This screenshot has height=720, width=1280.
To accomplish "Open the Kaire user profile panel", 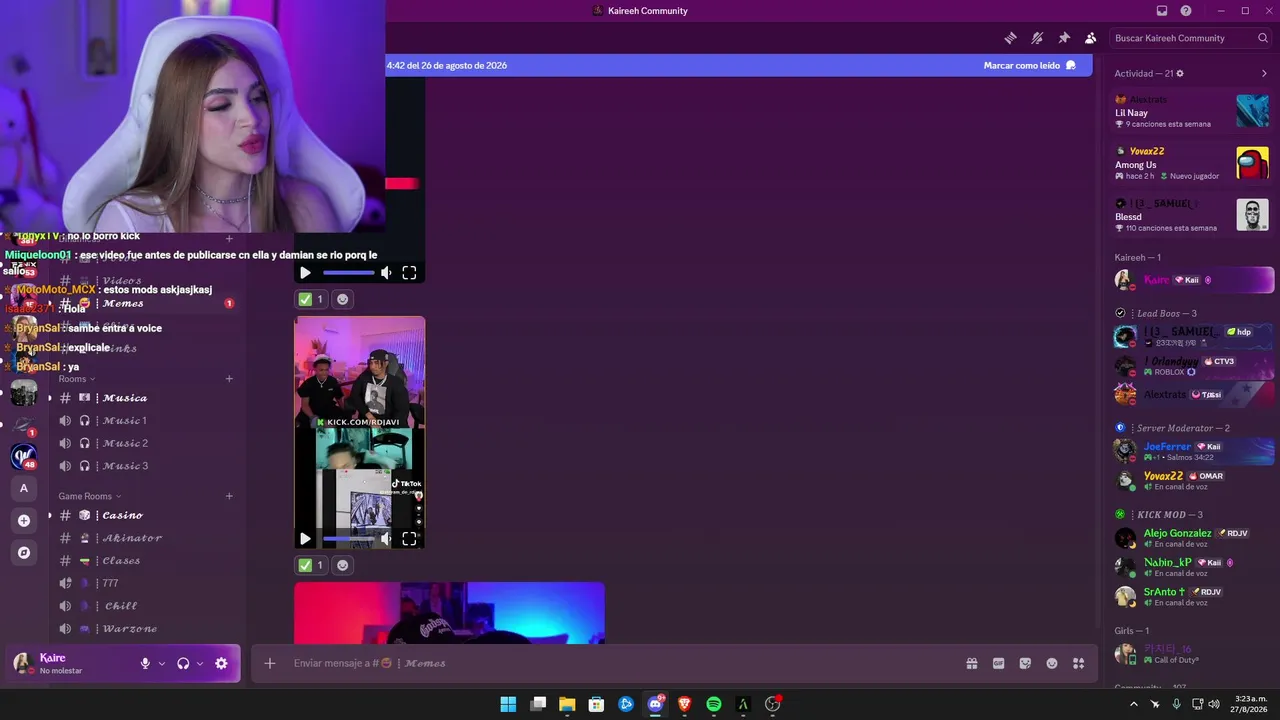I will pyautogui.click(x=70, y=663).
